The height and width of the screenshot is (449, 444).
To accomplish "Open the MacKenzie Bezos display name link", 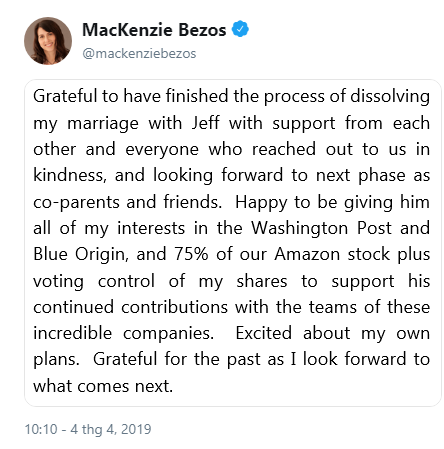I will 154,30.
